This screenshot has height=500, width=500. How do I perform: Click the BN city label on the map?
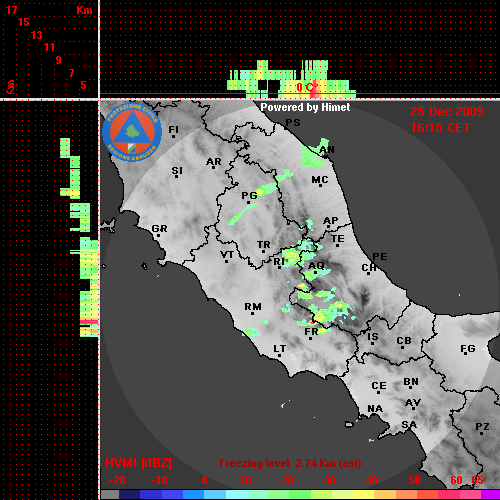click(x=411, y=382)
